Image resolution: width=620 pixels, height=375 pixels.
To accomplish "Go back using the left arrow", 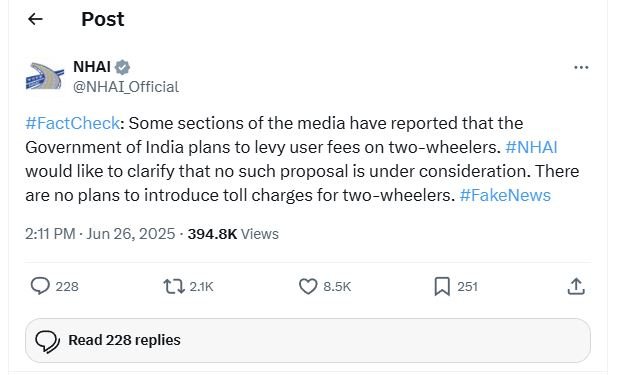I will [35, 19].
